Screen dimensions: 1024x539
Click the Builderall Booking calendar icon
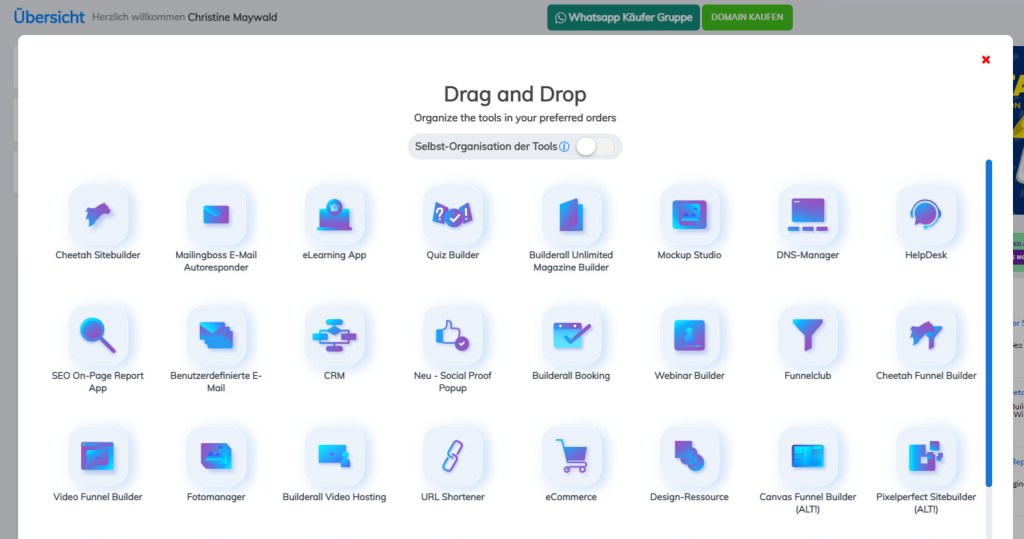[x=571, y=335]
